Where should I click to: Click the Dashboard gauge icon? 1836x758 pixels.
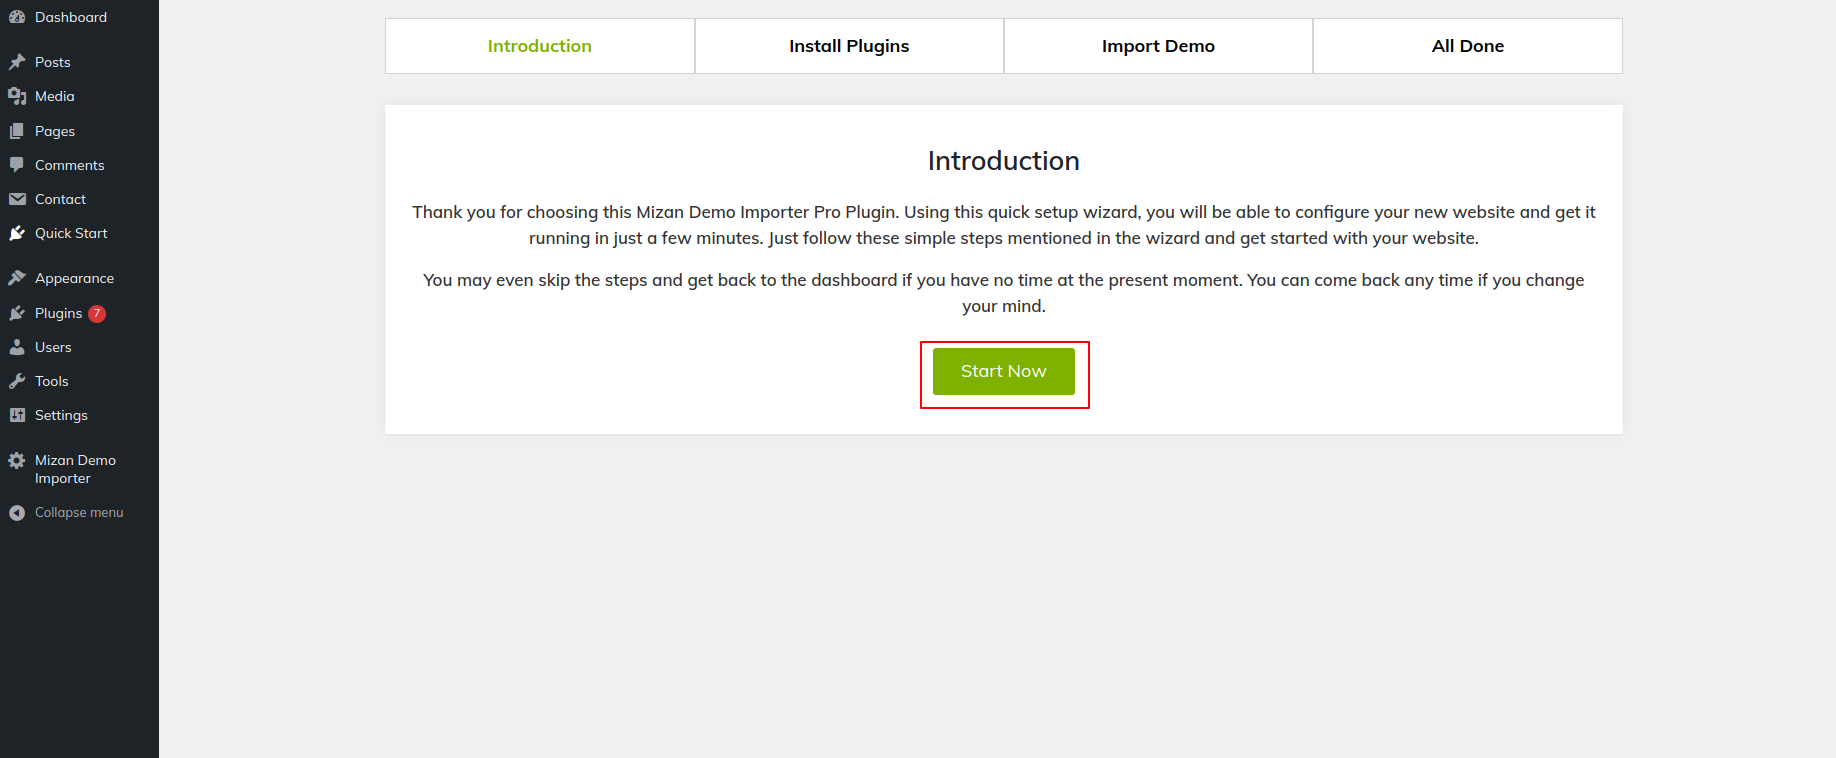[x=17, y=17]
